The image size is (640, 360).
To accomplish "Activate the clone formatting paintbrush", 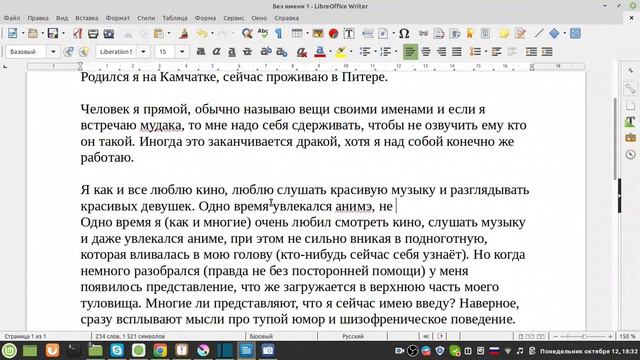I will [183, 33].
